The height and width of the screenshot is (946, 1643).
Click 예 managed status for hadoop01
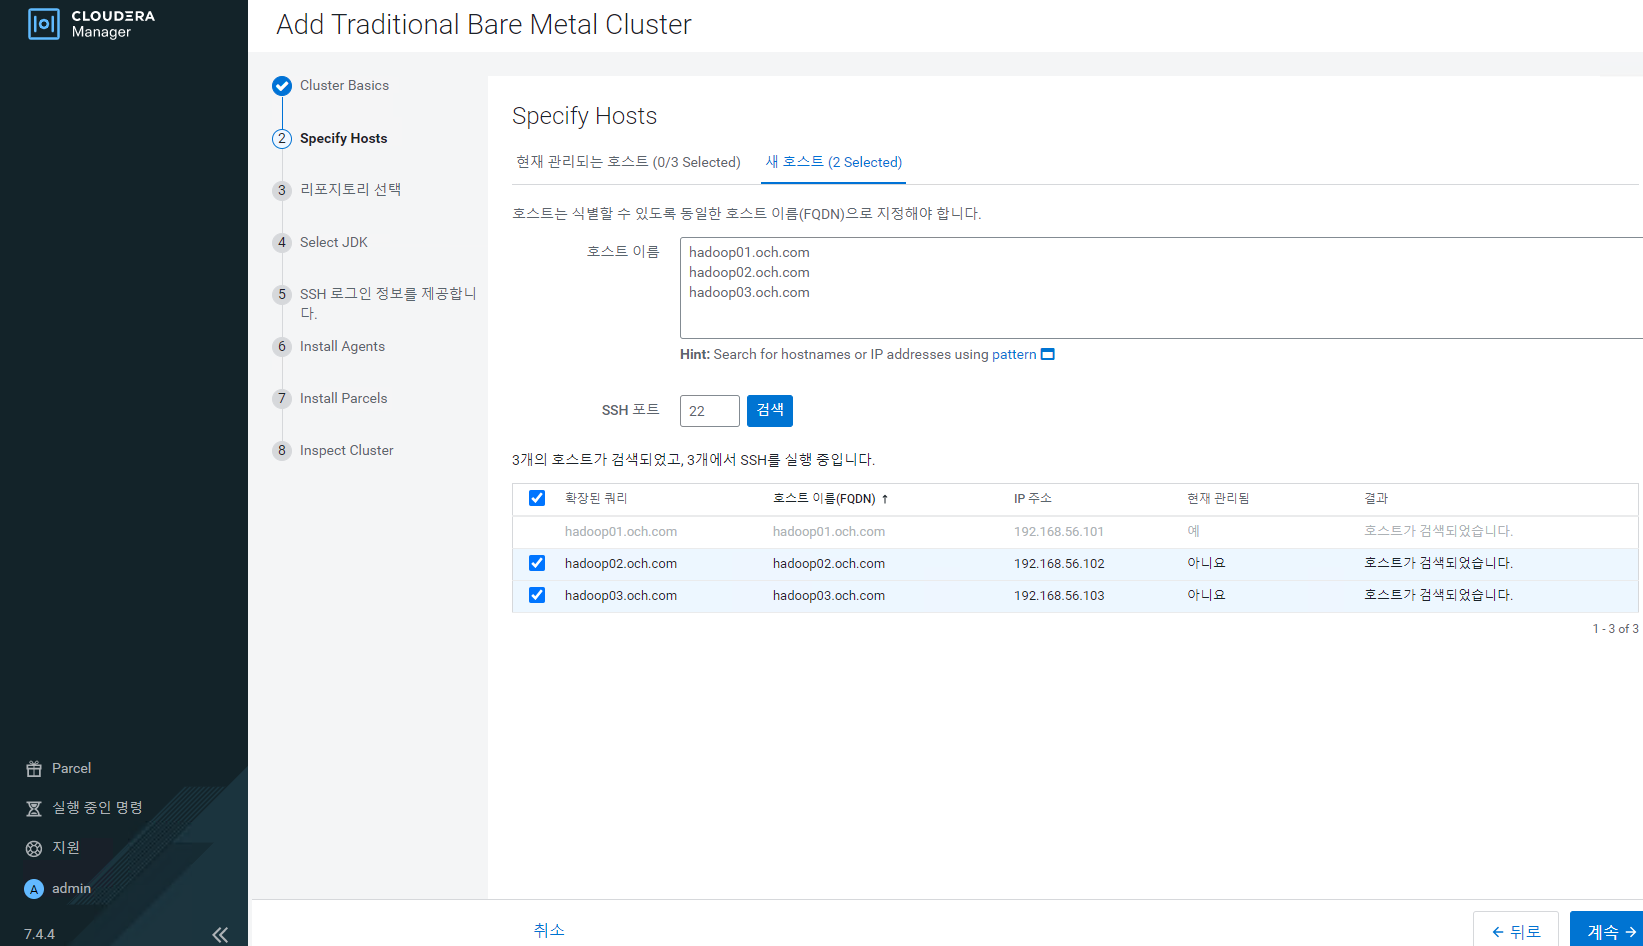[1193, 531]
